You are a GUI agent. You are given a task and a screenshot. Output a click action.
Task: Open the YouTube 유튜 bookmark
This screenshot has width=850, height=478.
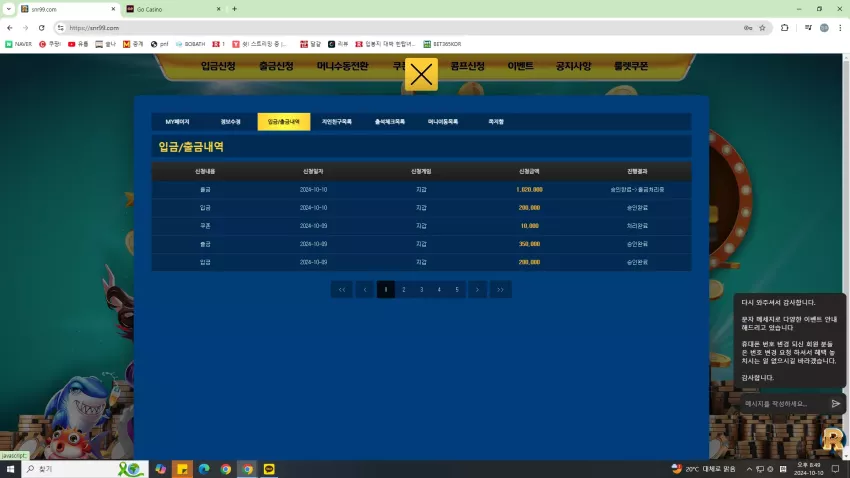pyautogui.click(x=78, y=44)
